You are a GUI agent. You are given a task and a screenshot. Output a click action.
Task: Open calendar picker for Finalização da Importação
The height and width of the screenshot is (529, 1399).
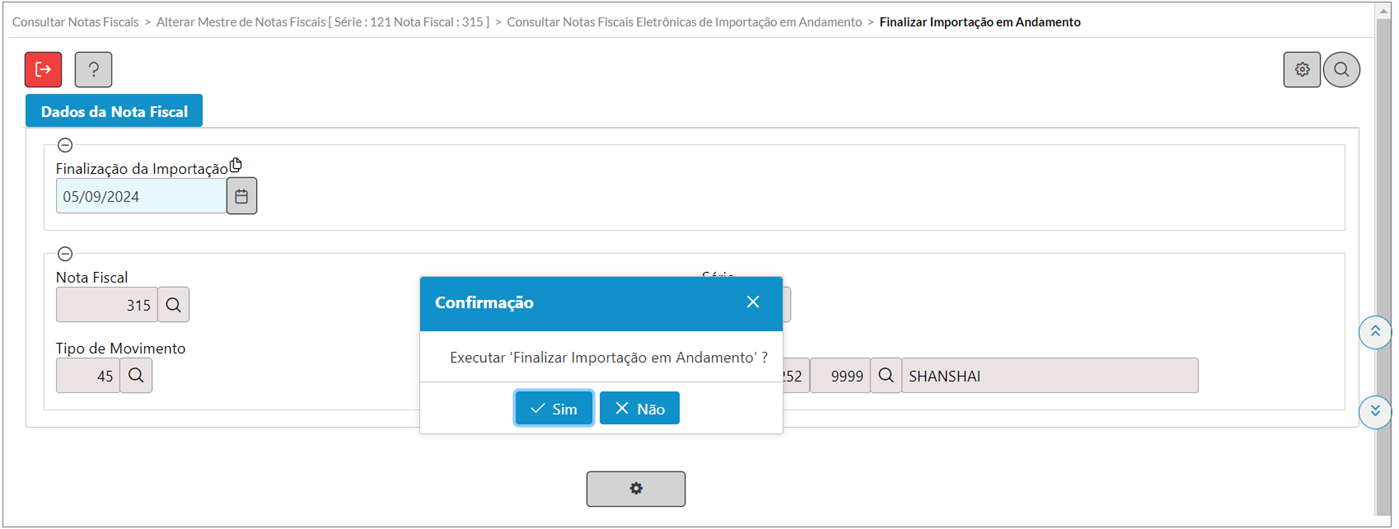tap(241, 196)
